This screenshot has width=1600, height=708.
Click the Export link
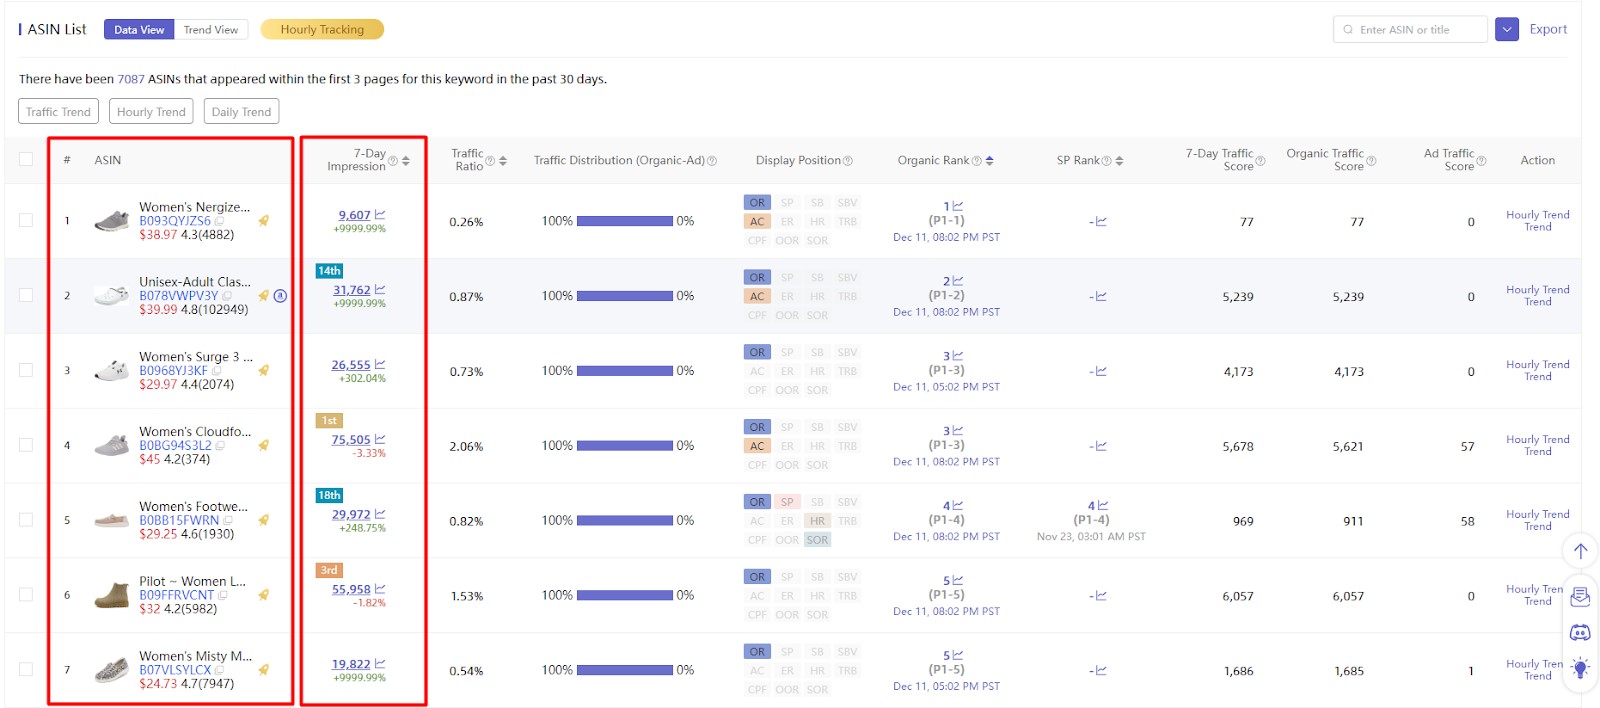point(1548,30)
